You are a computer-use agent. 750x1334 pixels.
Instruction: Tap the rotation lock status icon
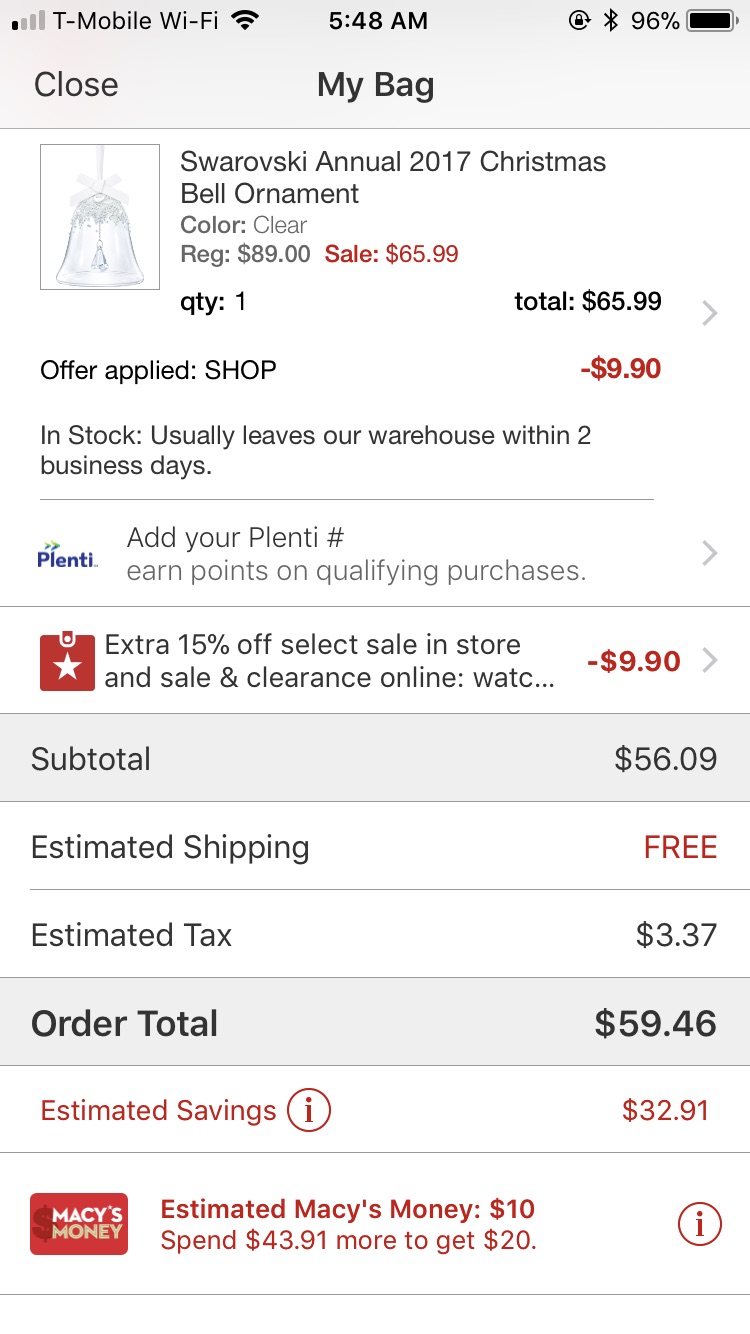pos(579,21)
